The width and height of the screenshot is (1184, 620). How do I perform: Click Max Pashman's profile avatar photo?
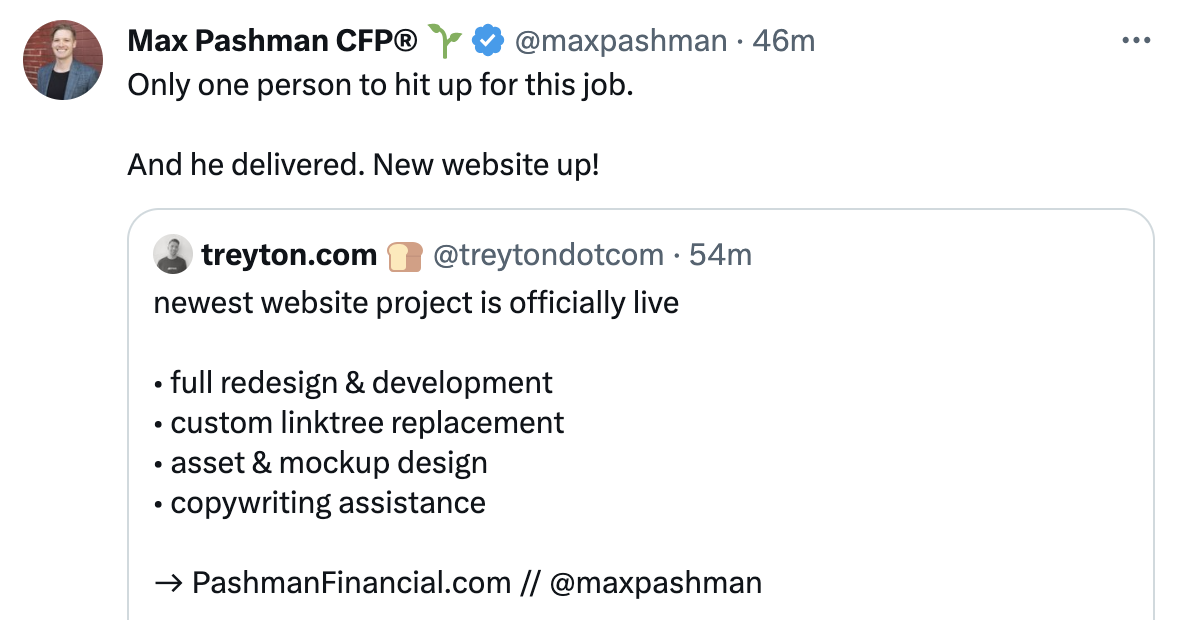pyautogui.click(x=63, y=60)
